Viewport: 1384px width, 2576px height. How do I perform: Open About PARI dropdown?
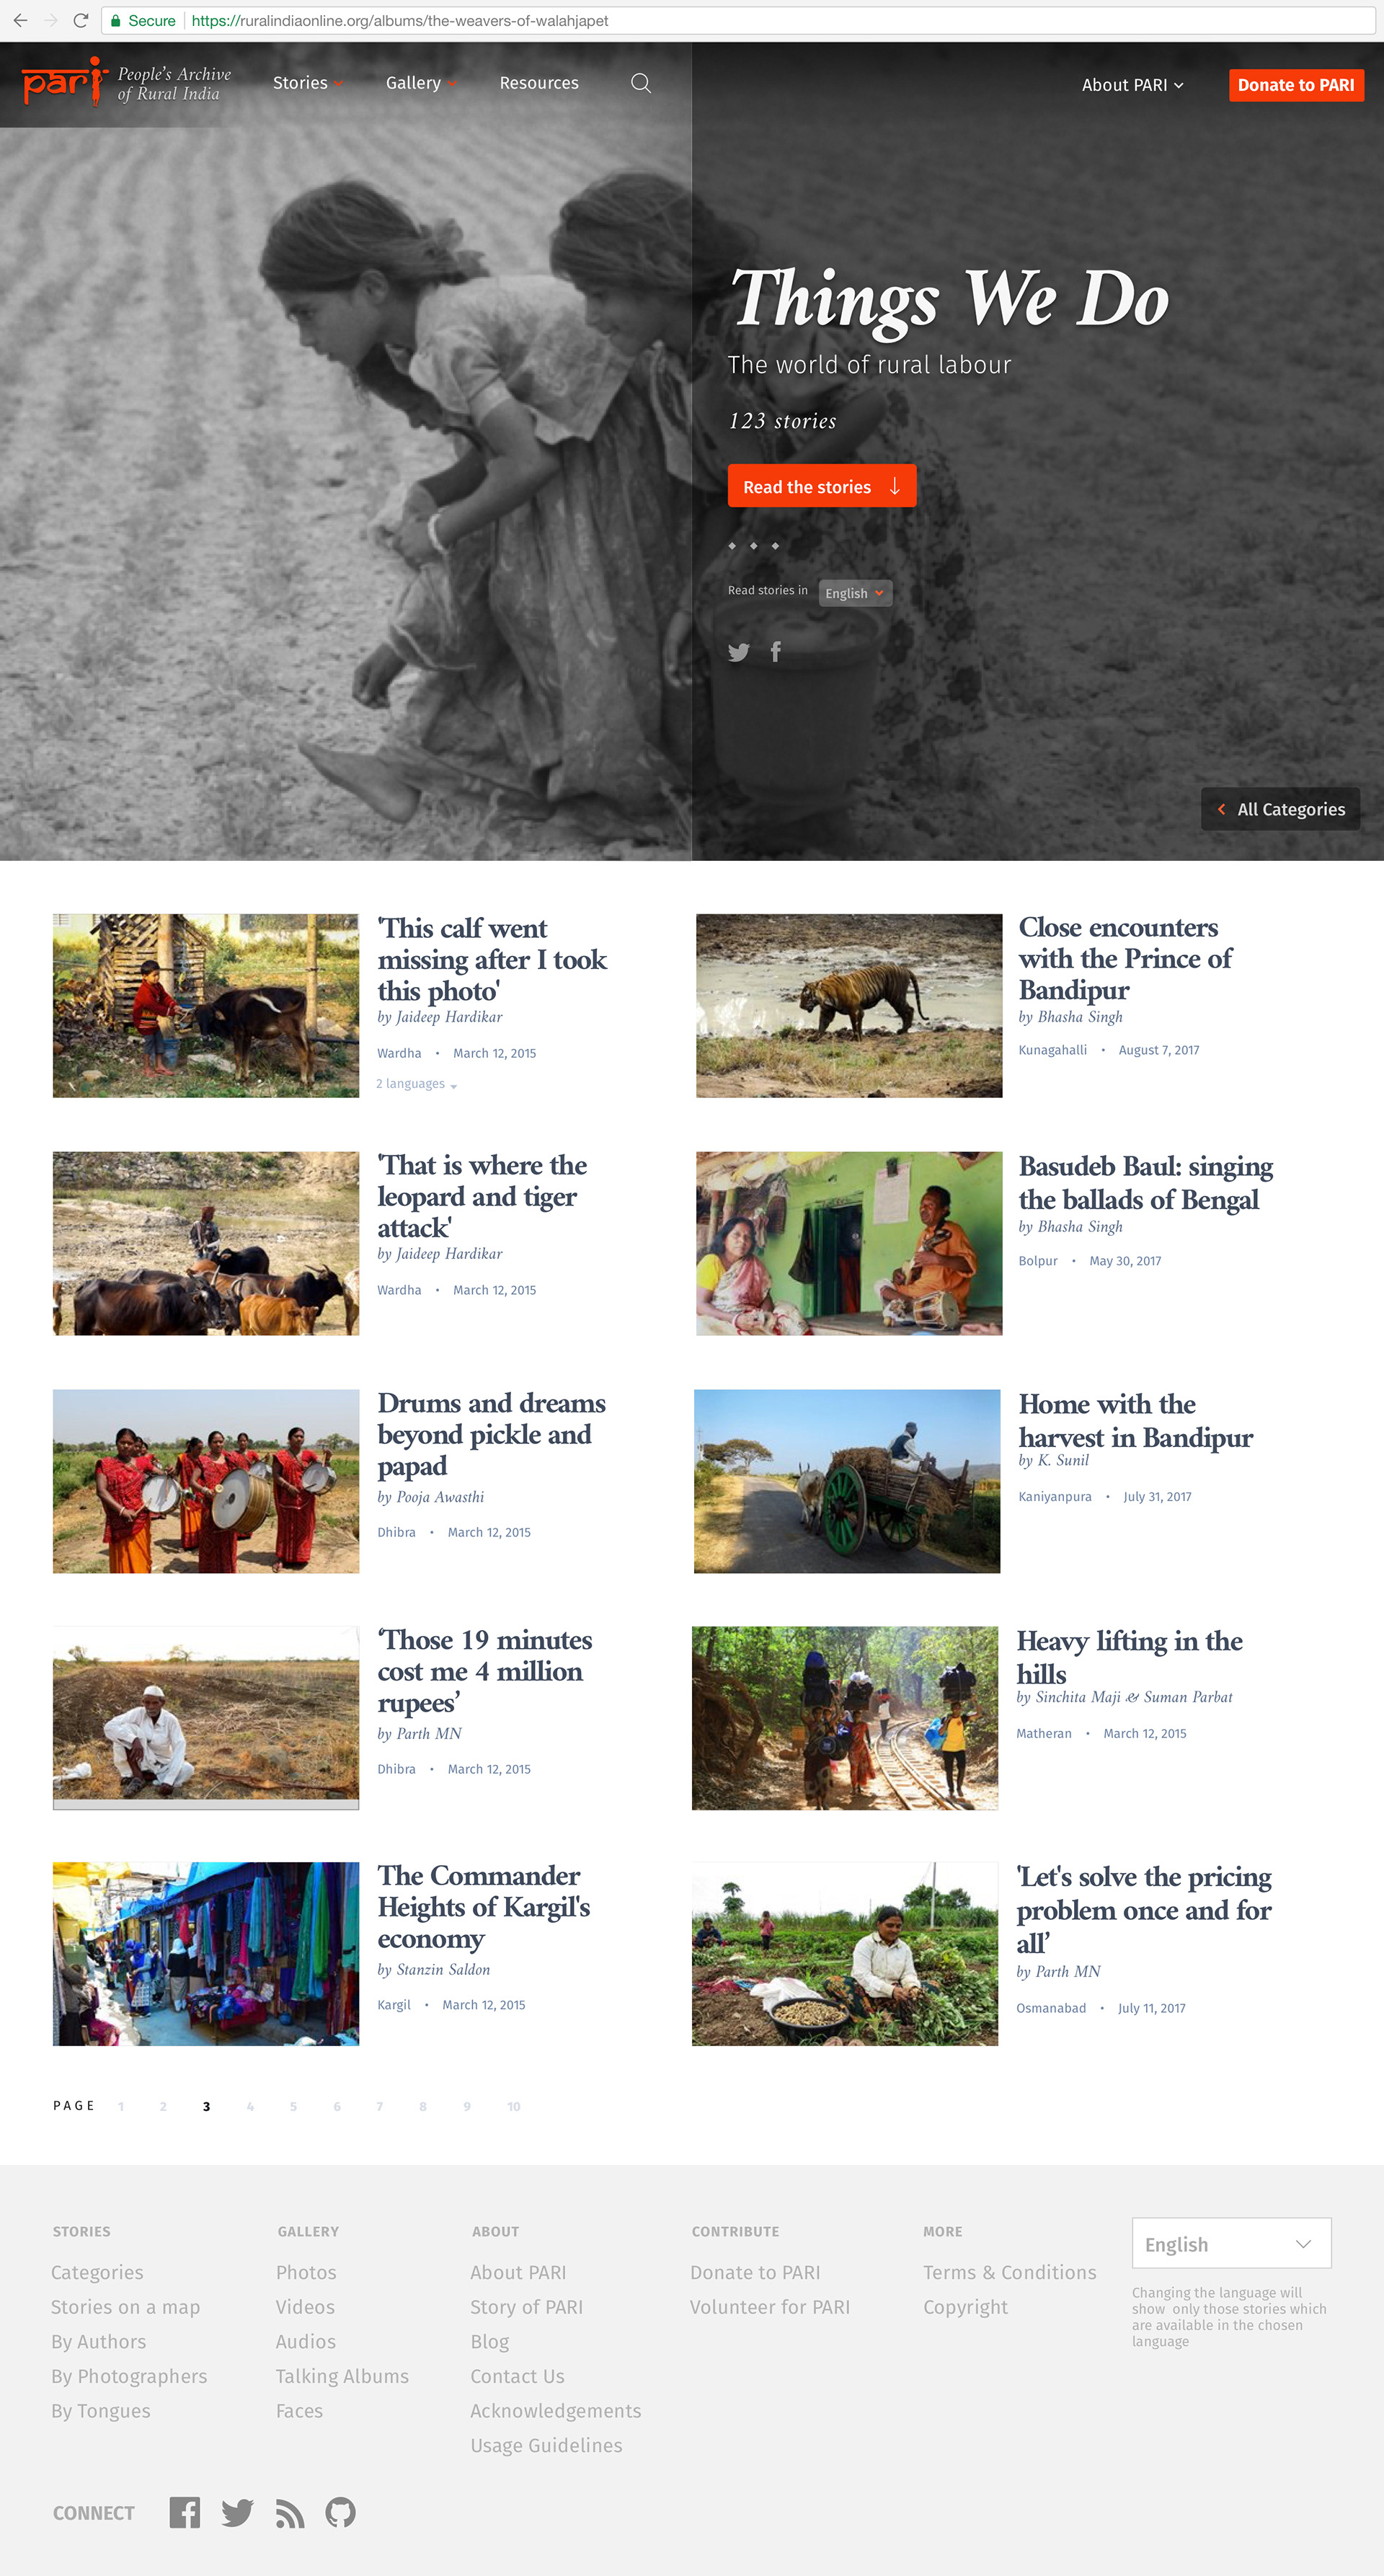(x=1132, y=85)
